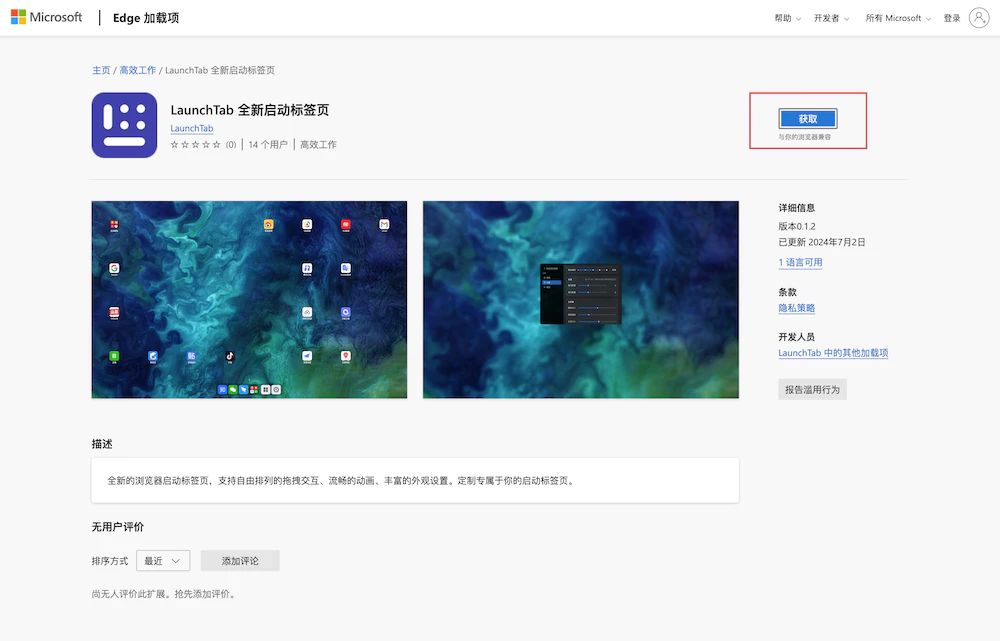Select the TikTok icon in the preview screenshot

tap(229, 356)
